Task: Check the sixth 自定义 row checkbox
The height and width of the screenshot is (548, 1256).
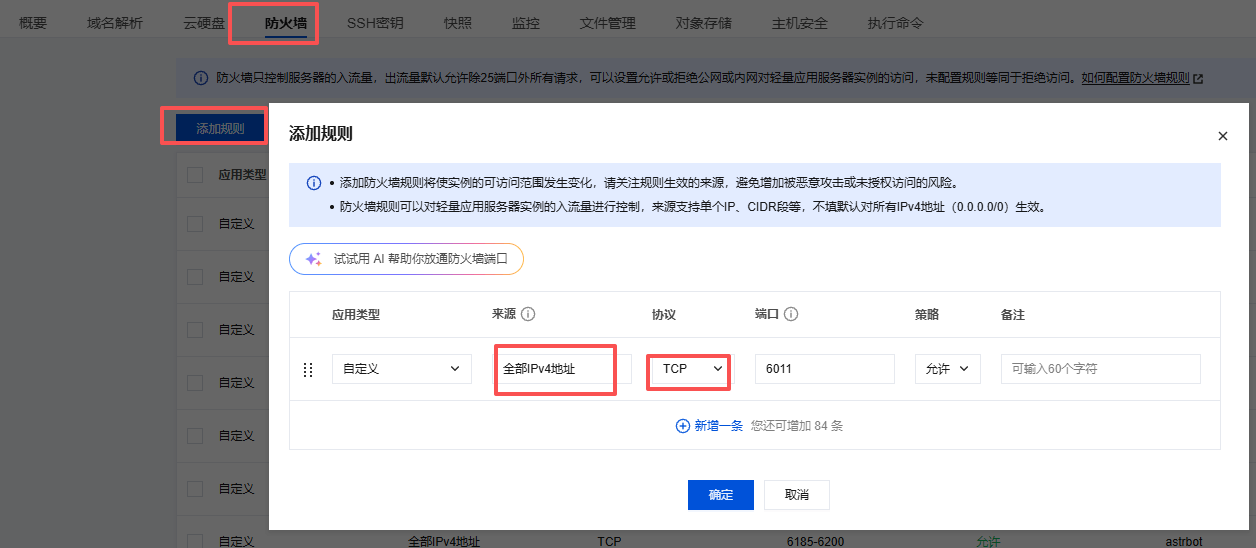Action: (195, 488)
